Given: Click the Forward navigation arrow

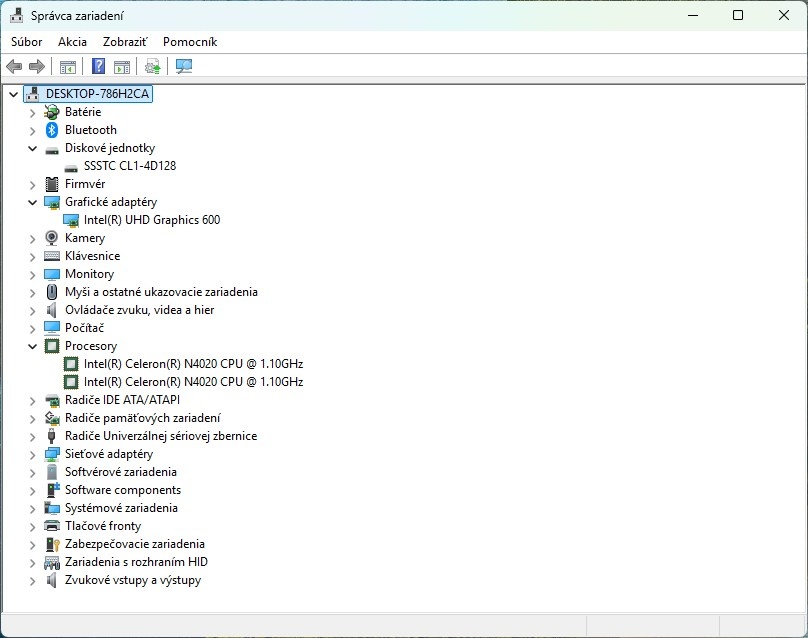Looking at the screenshot, I should 37,66.
